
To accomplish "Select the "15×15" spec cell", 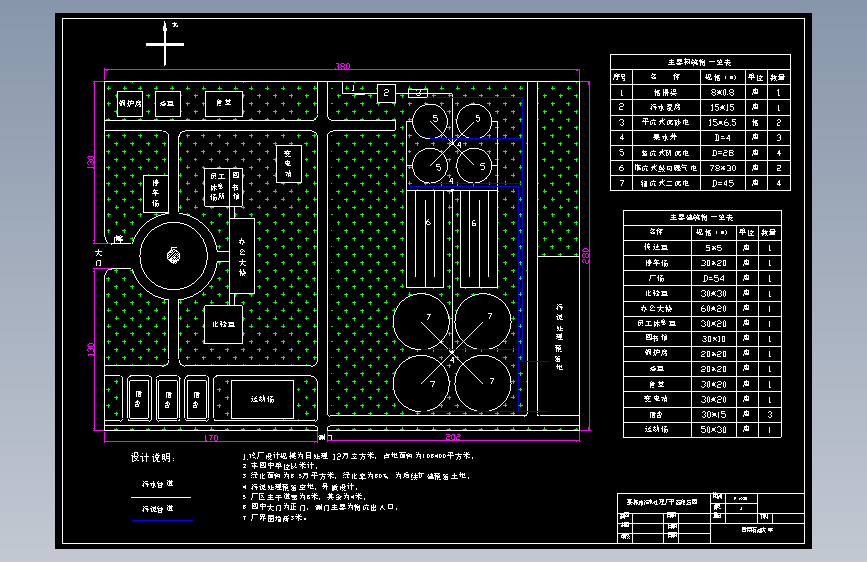I will pos(722,107).
